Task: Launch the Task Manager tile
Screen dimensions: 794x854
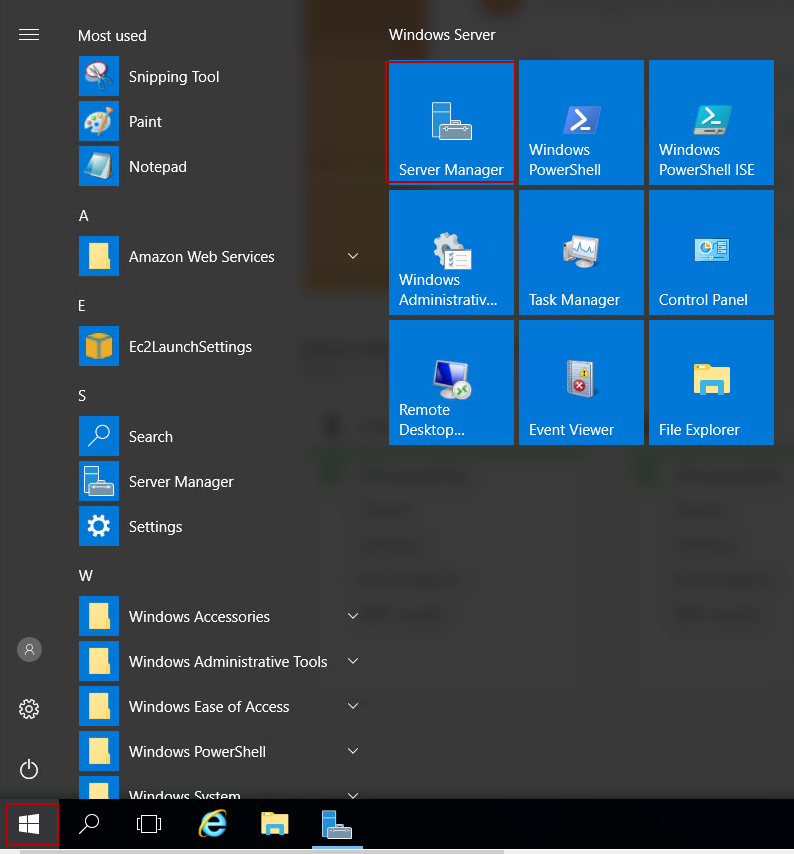Action: (581, 252)
